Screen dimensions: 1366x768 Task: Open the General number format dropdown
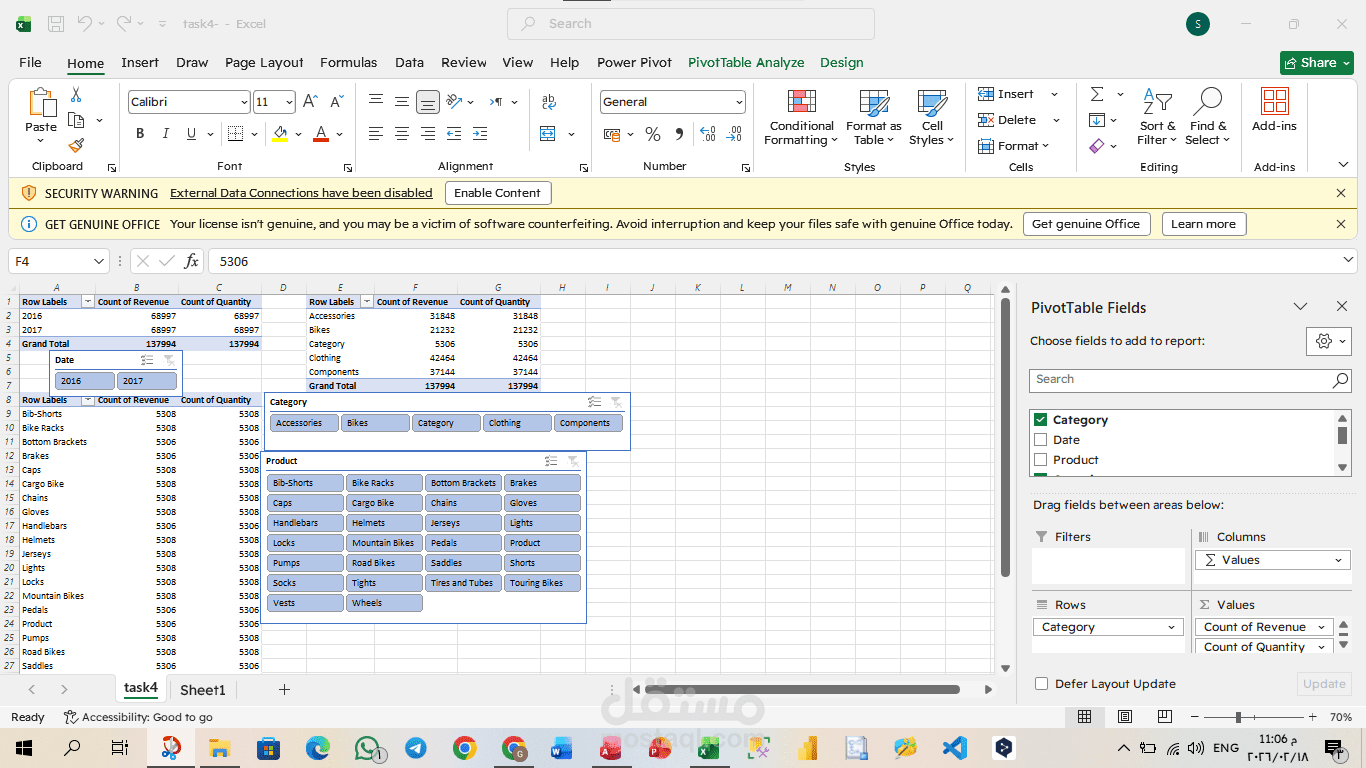tap(740, 101)
